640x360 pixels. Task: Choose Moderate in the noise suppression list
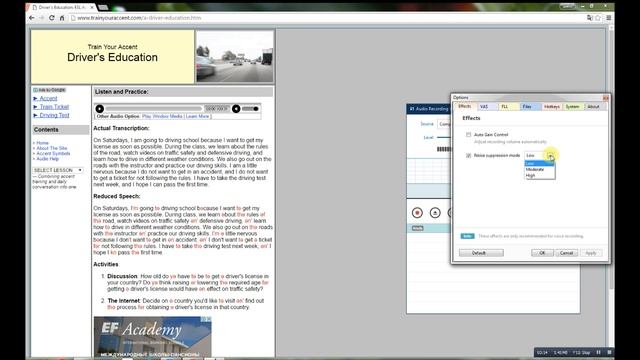[x=540, y=169]
